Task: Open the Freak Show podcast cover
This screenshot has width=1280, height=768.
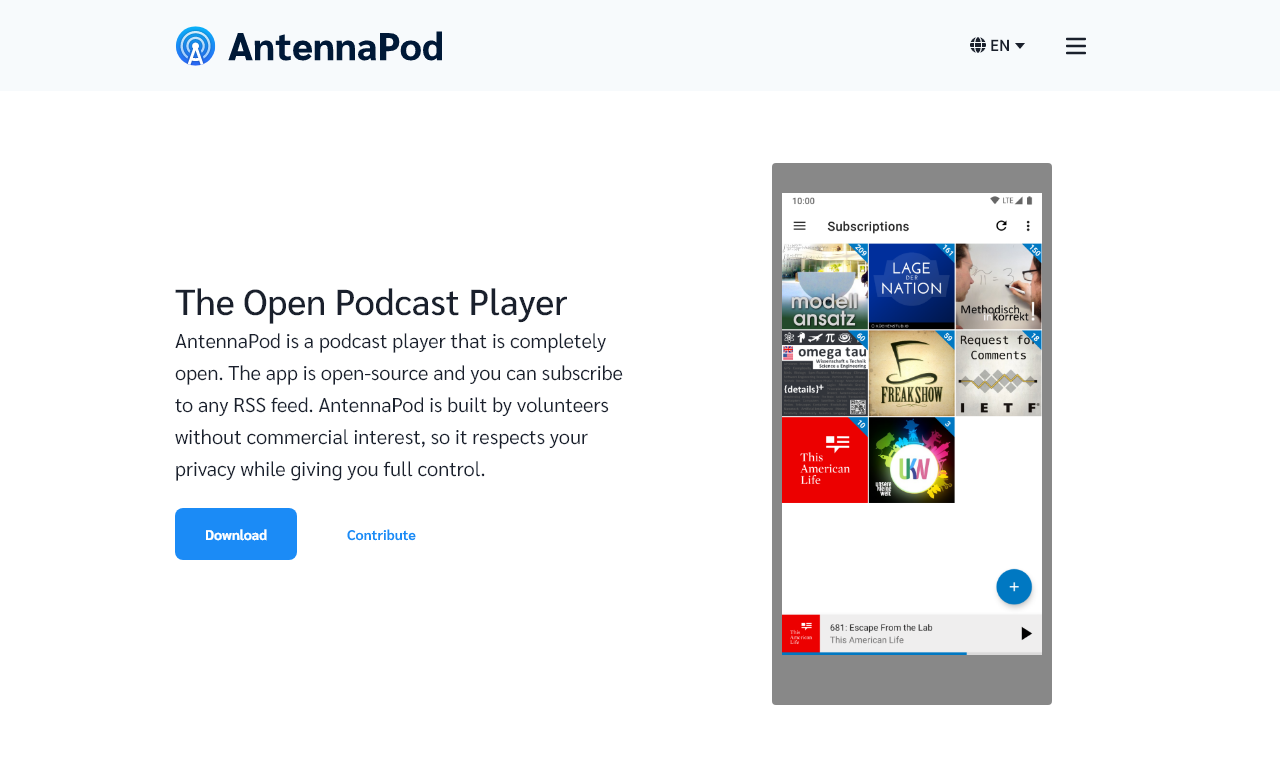Action: coord(911,373)
